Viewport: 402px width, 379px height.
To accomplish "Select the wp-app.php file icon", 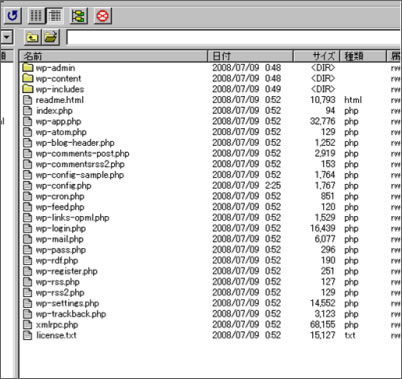I will tap(28, 121).
